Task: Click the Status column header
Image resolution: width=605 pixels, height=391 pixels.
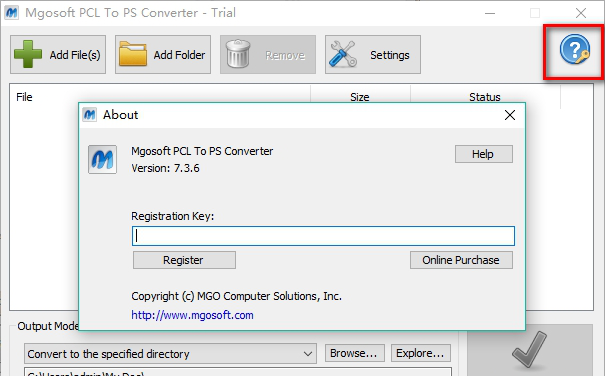Action: tap(485, 96)
